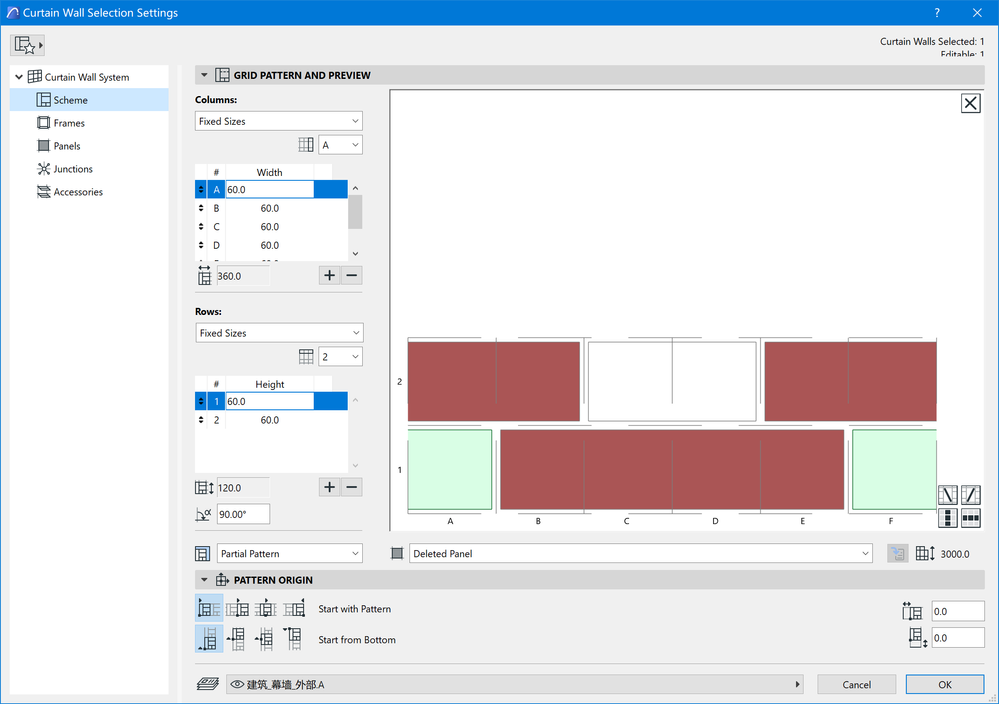Click the 90.00° angle input field
The width and height of the screenshot is (999, 704).
point(243,514)
